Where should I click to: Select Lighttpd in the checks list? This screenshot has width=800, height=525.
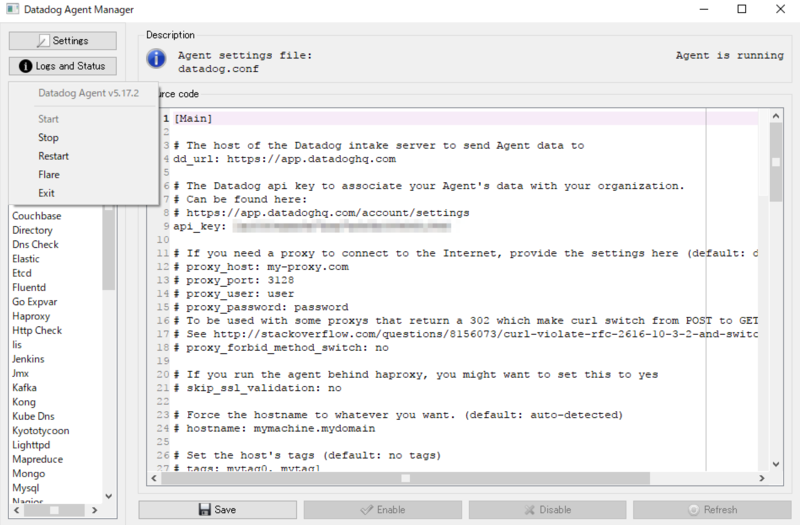click(31, 444)
